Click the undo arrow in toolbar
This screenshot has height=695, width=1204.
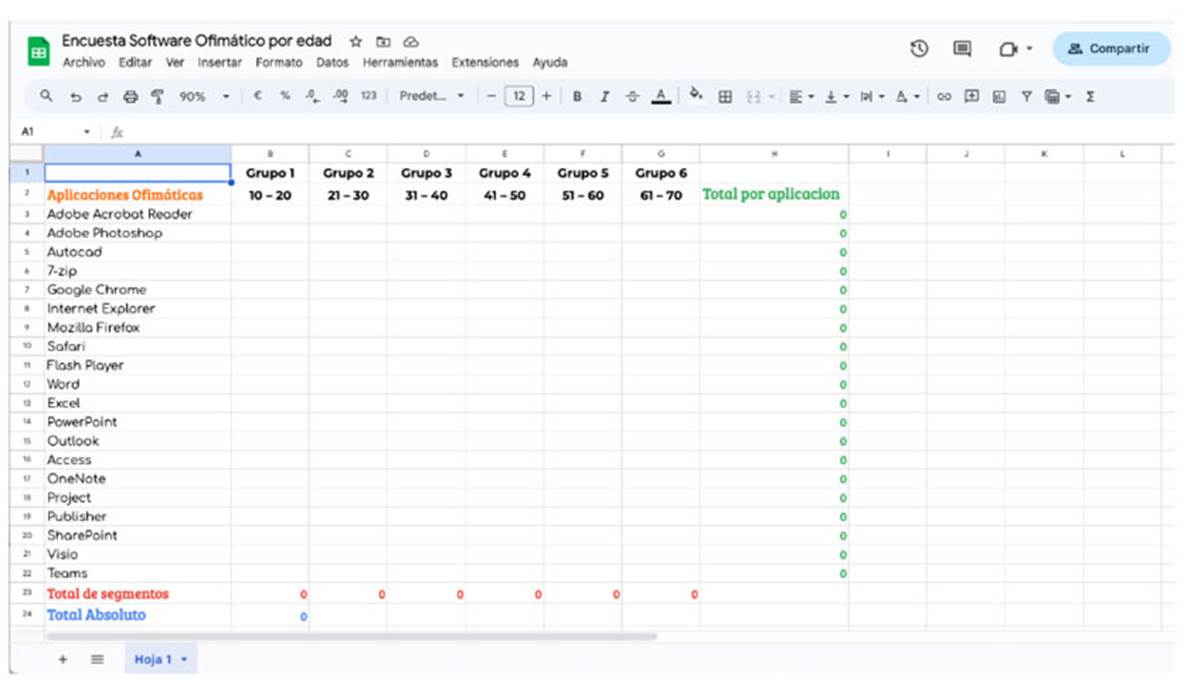coord(75,97)
